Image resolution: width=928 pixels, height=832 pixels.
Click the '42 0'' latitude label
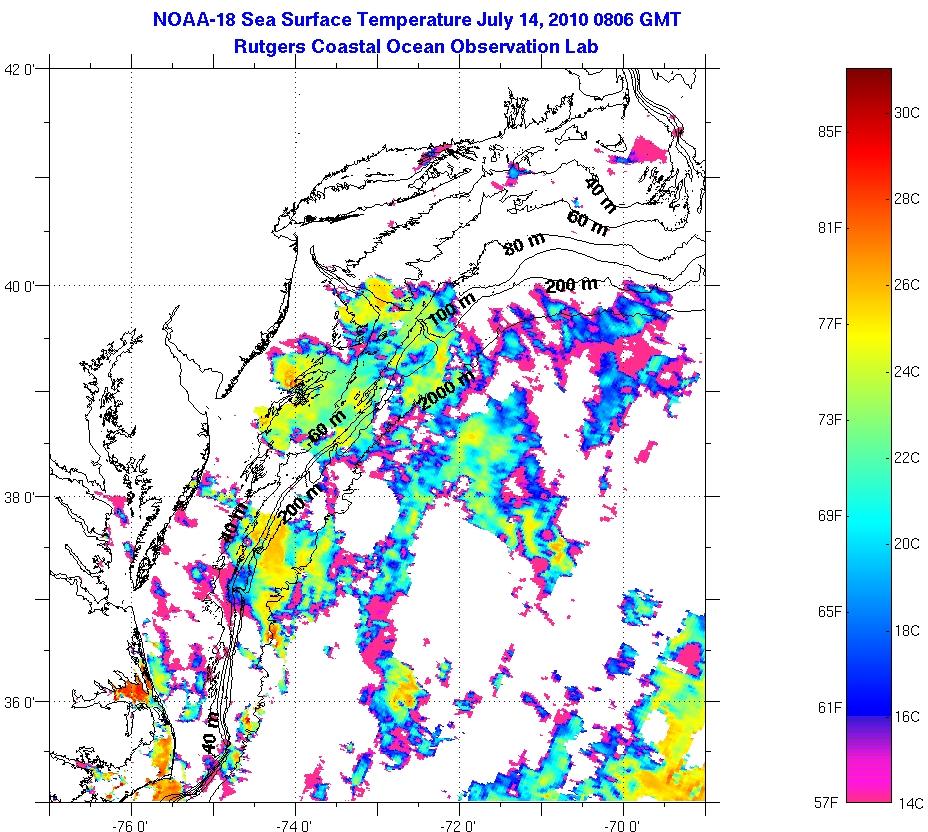(x=20, y=70)
